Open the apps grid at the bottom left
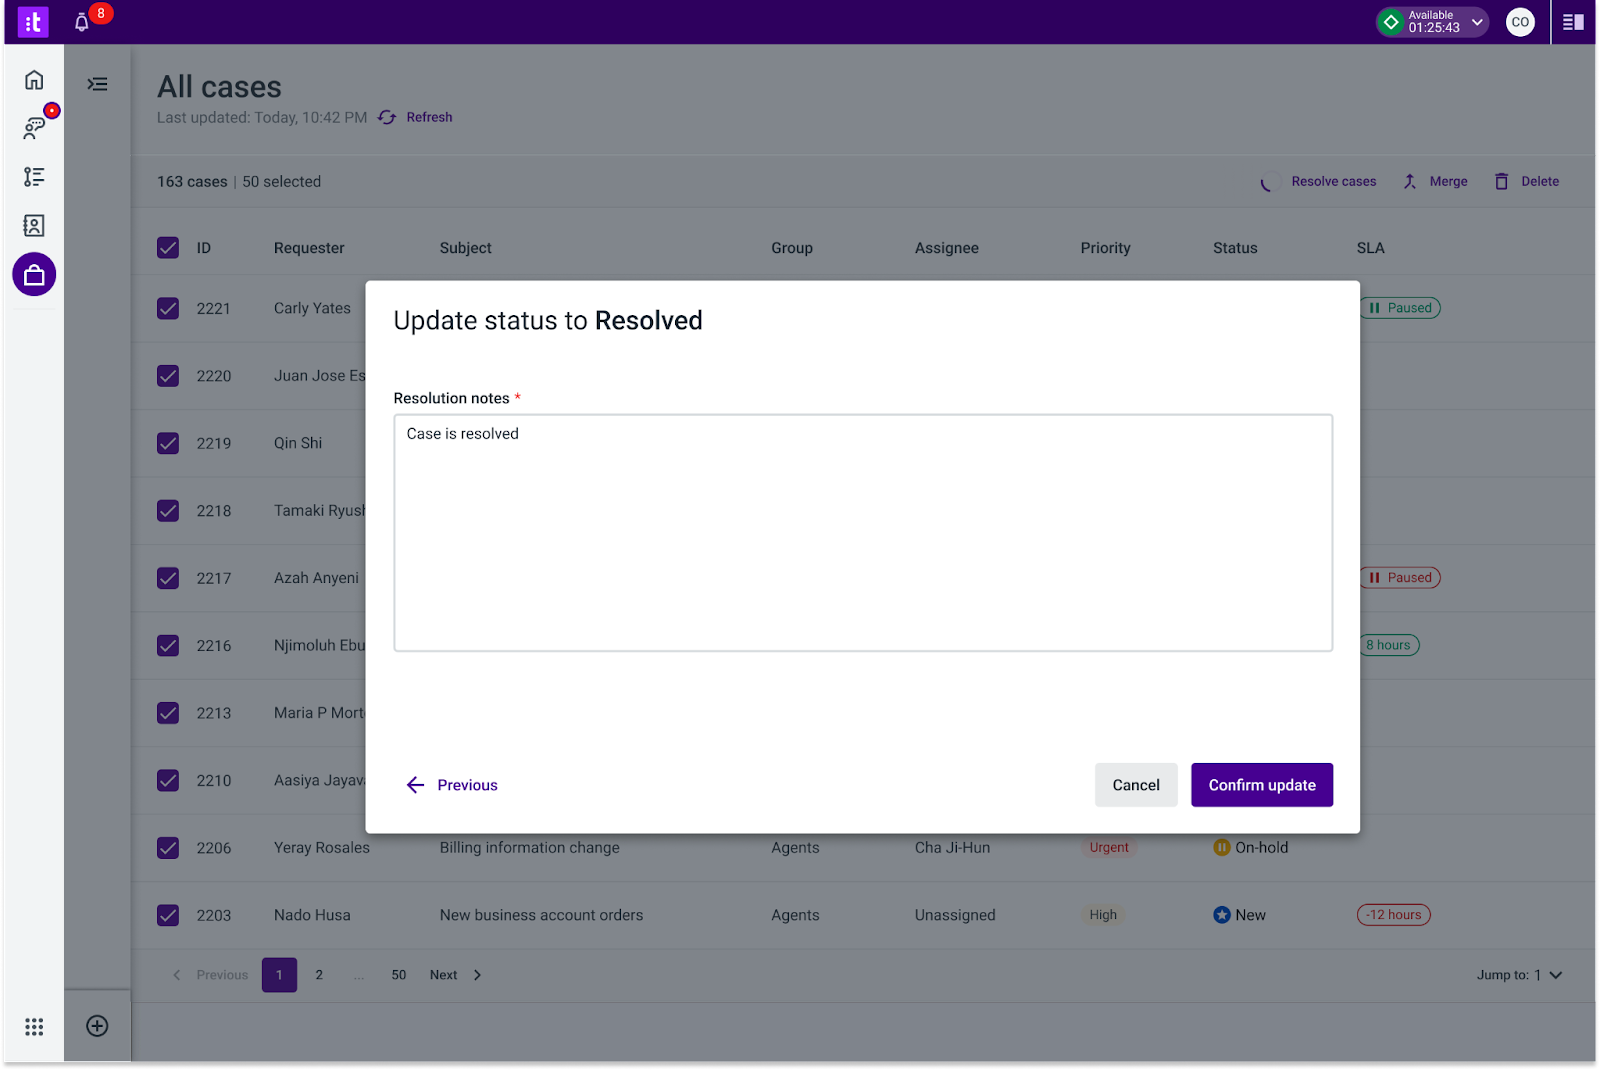 (33, 1026)
